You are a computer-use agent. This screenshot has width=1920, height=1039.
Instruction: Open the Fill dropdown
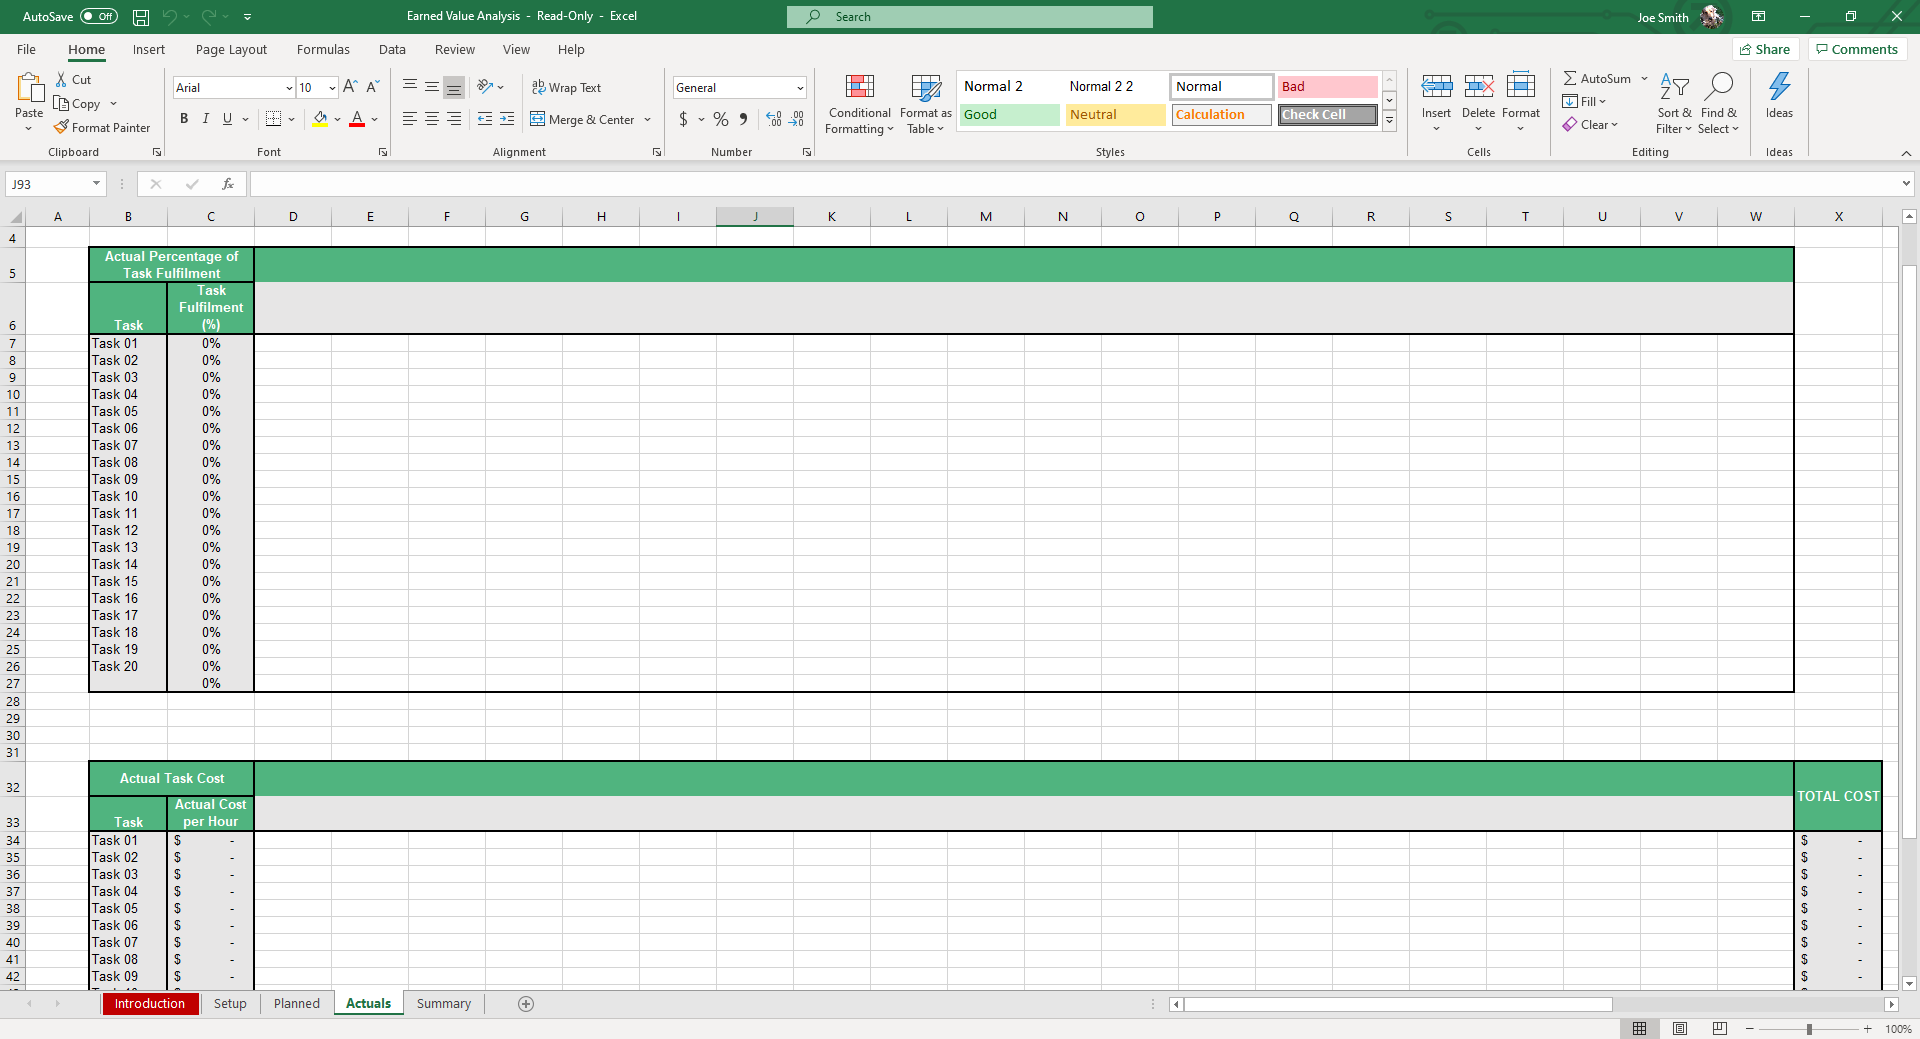pos(1585,102)
